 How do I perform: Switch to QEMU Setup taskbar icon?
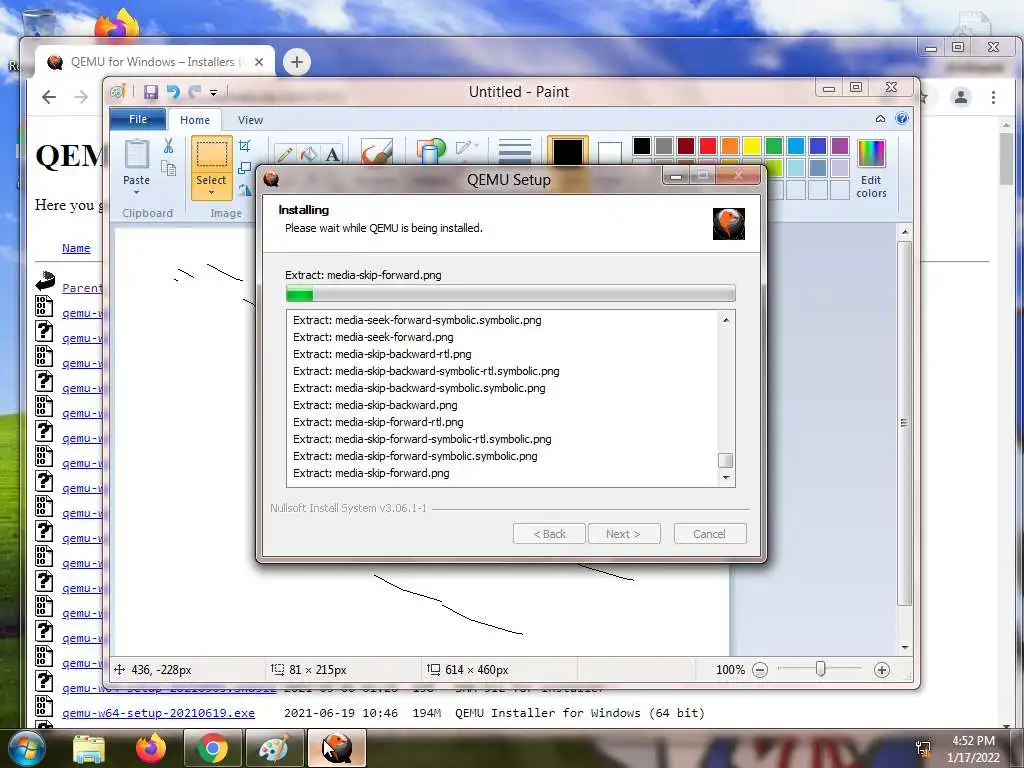click(x=337, y=748)
